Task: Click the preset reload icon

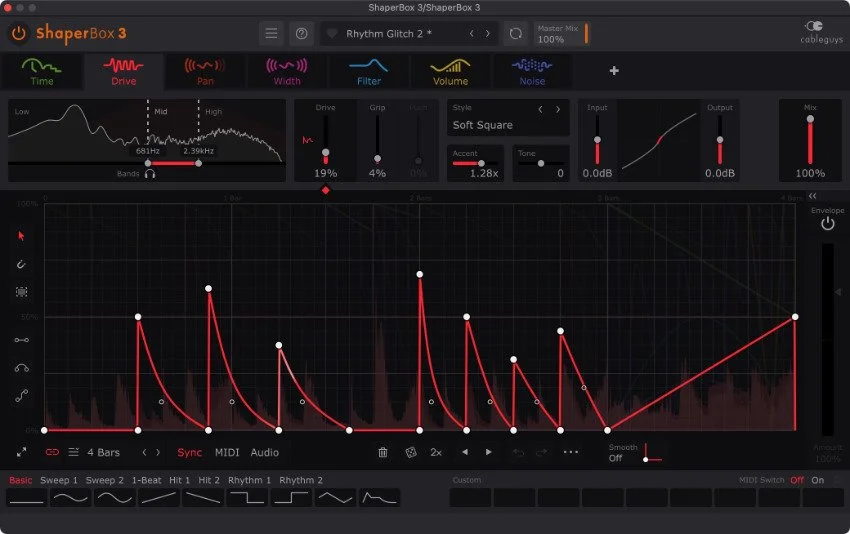Action: (x=516, y=34)
